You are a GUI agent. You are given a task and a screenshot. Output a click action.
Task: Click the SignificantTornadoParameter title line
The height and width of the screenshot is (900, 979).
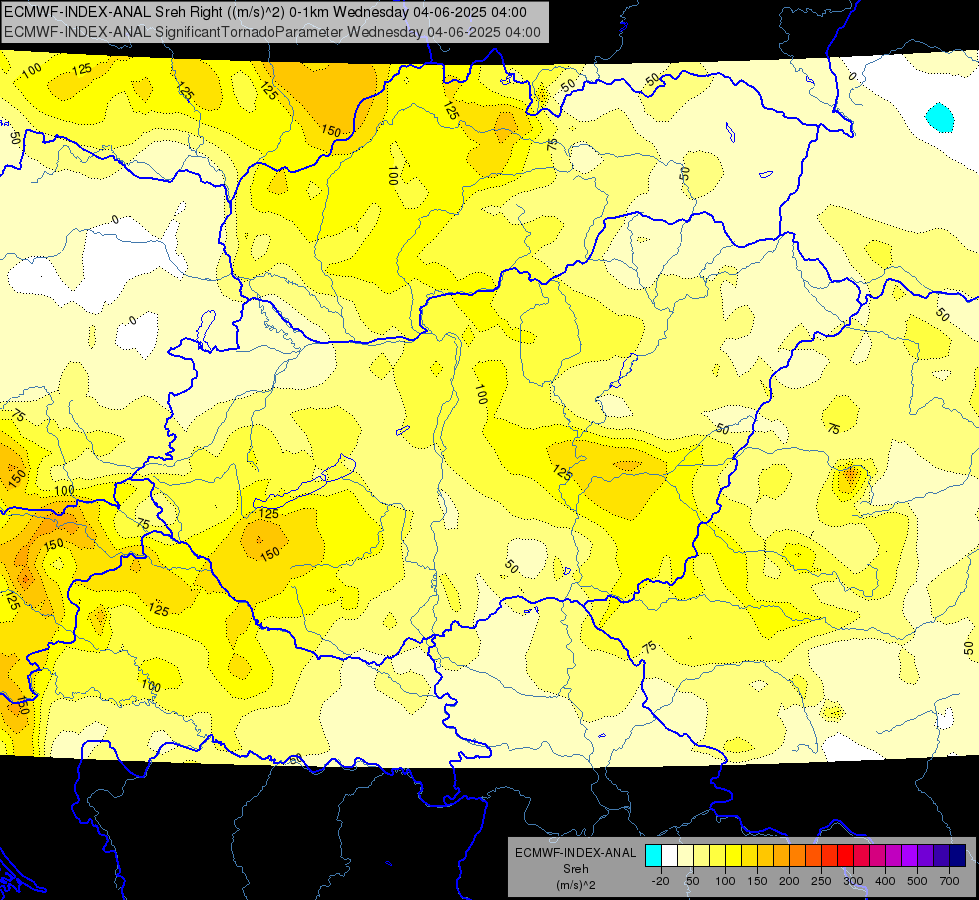(x=272, y=32)
